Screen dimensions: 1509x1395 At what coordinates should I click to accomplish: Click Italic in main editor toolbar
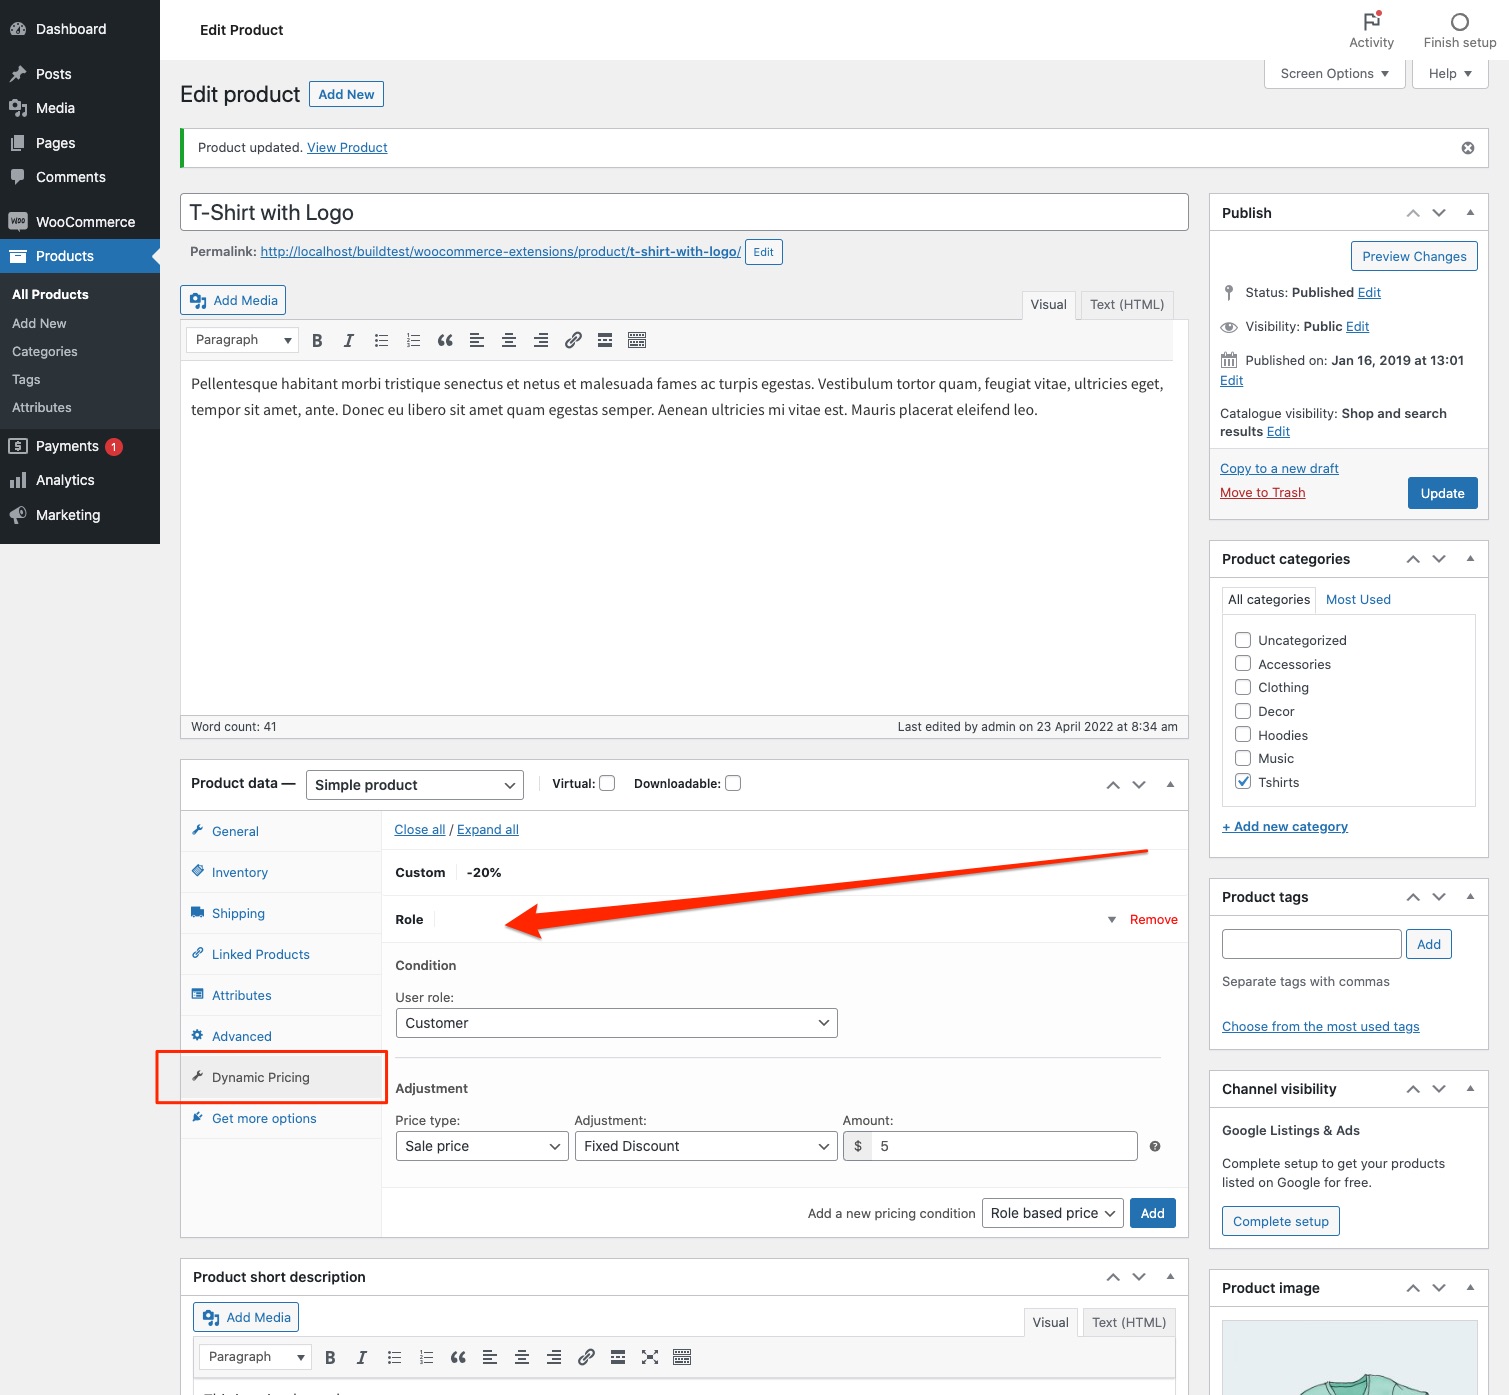point(349,340)
